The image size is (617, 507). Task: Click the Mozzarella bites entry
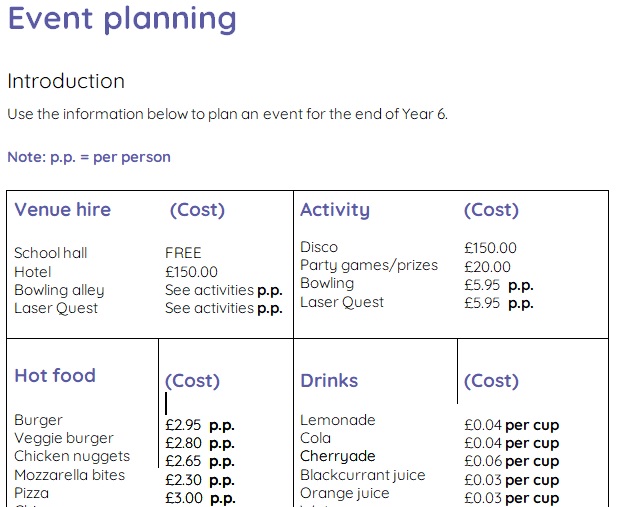point(70,475)
